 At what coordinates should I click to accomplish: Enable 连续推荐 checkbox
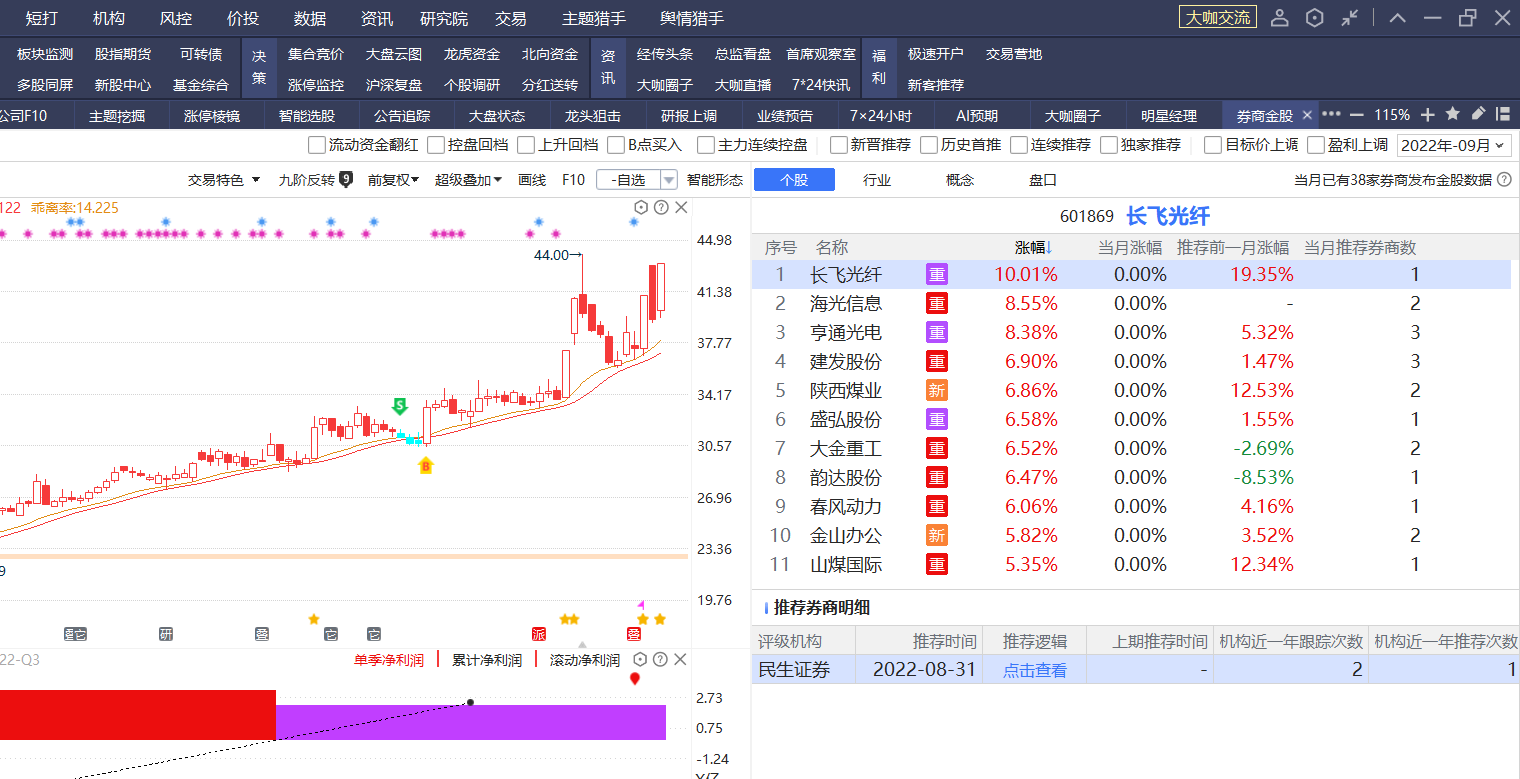tap(1019, 145)
